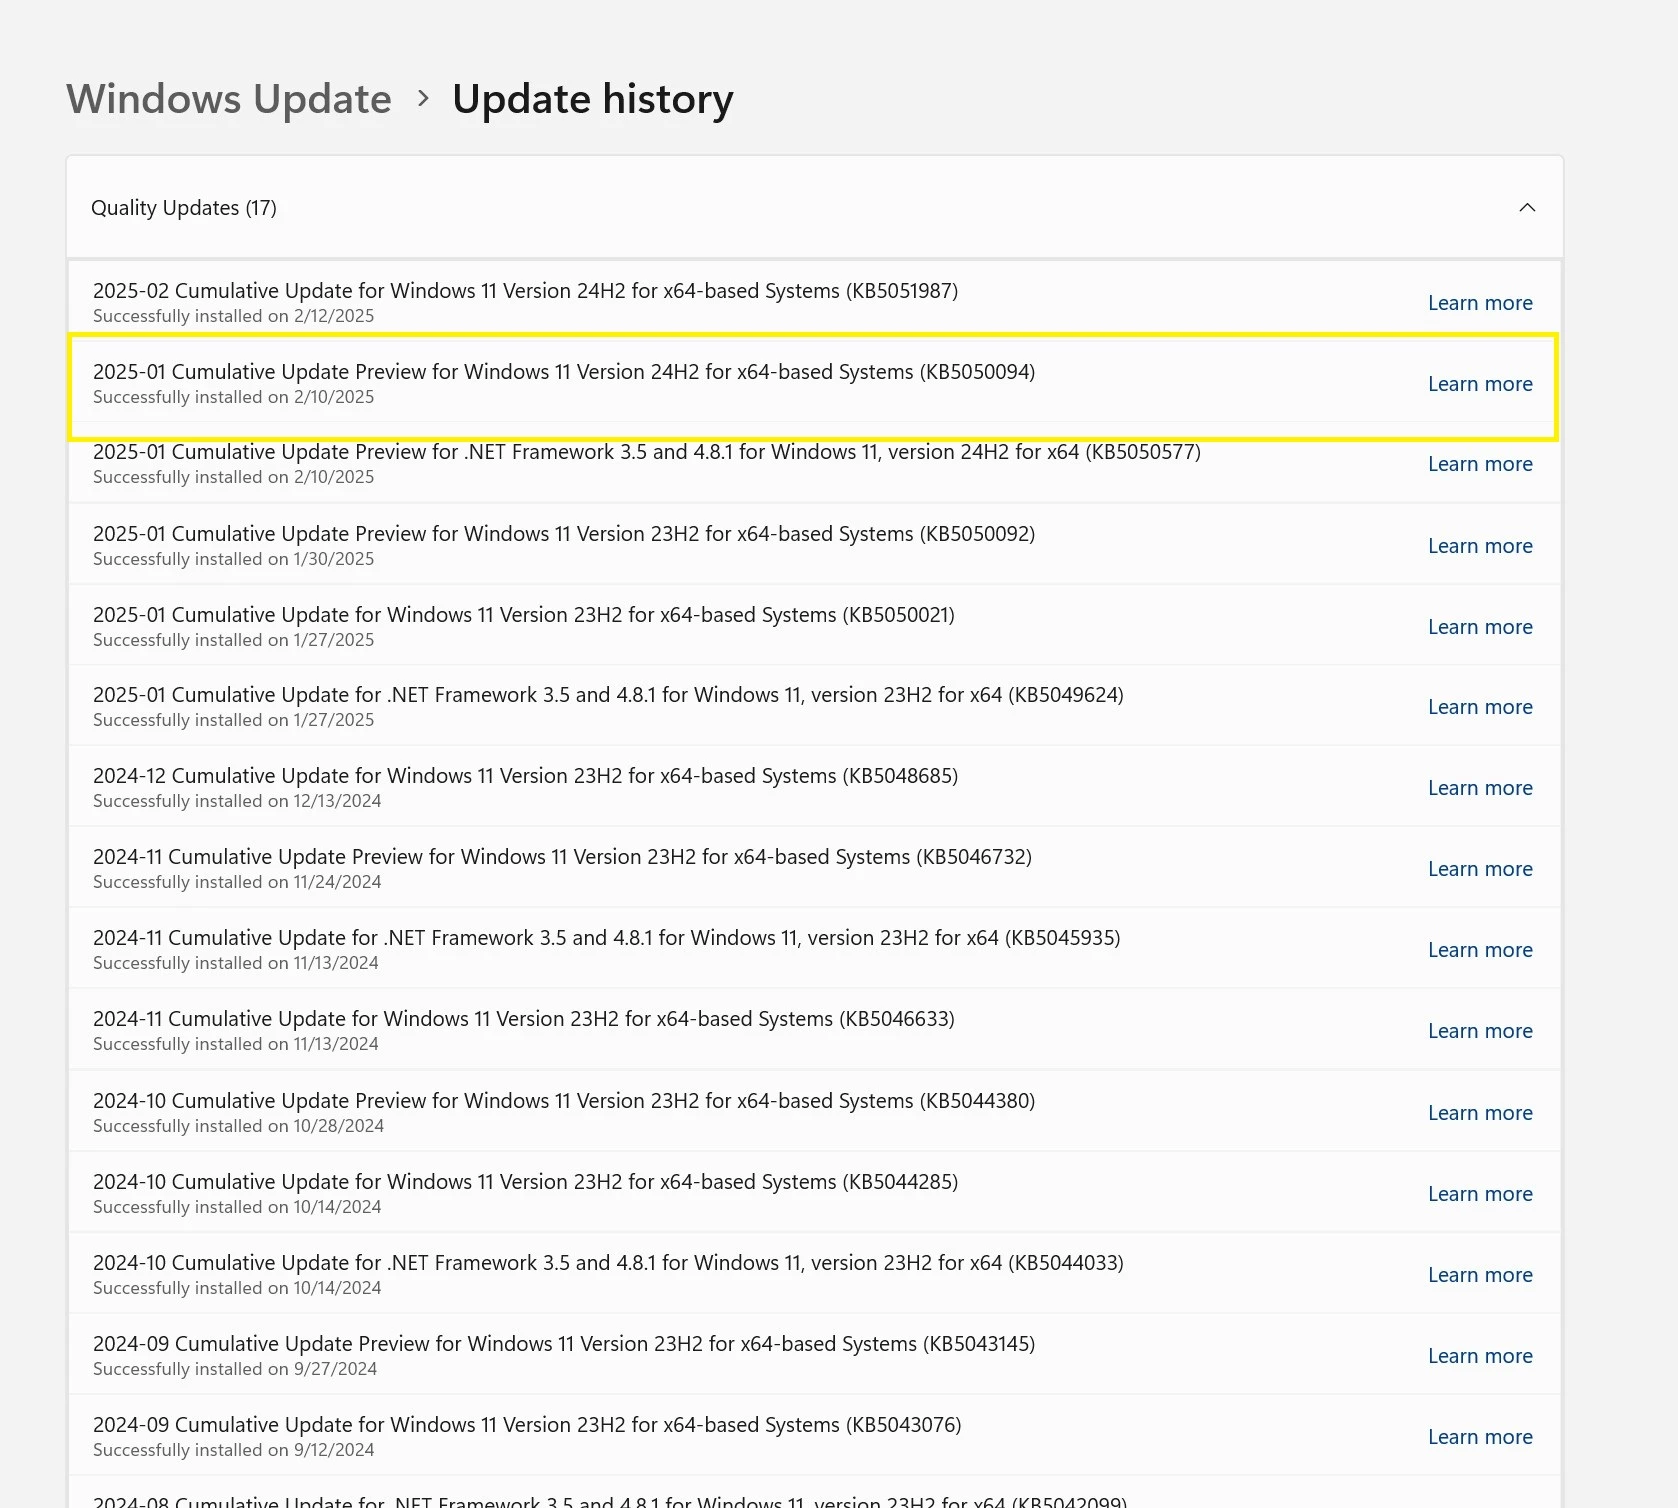
Task: Open Learn more for KB5043076
Action: point(1480,1437)
